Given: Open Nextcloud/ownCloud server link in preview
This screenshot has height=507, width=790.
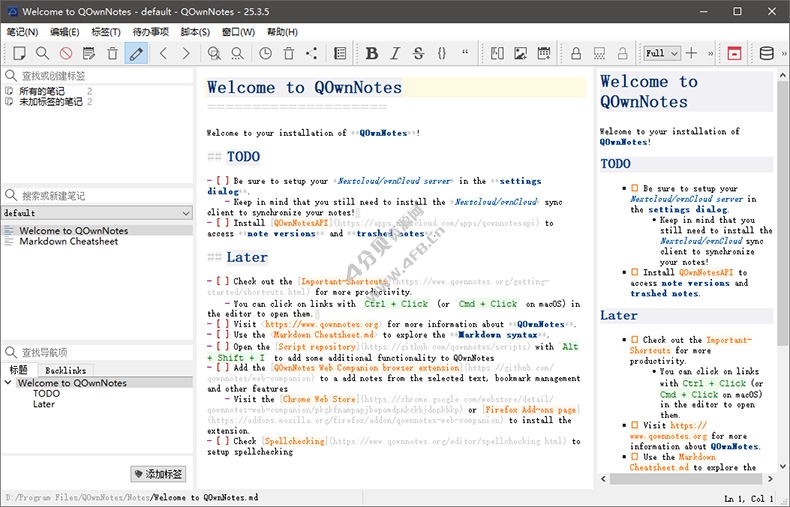Looking at the screenshot, I should point(687,199).
